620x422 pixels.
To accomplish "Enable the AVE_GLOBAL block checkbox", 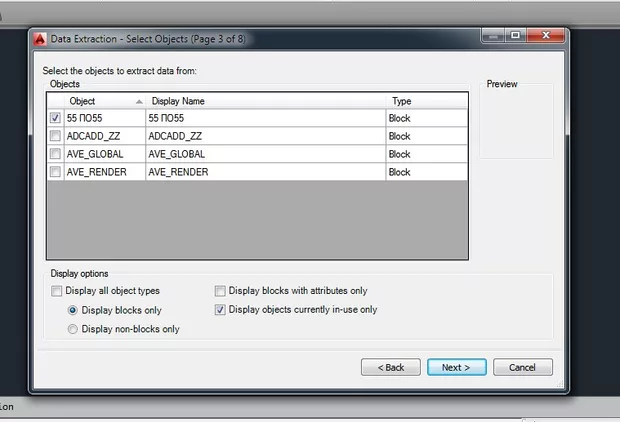I will tap(55, 154).
